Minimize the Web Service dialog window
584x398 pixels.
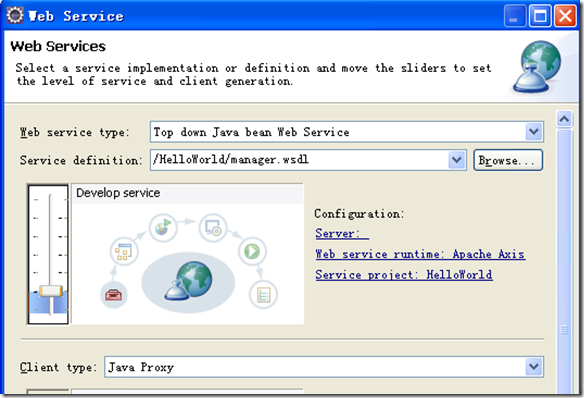point(515,16)
